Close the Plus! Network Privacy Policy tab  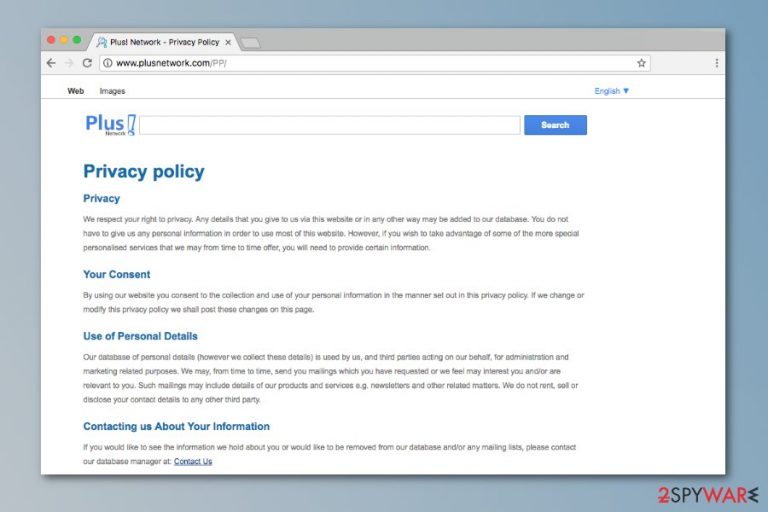(228, 43)
